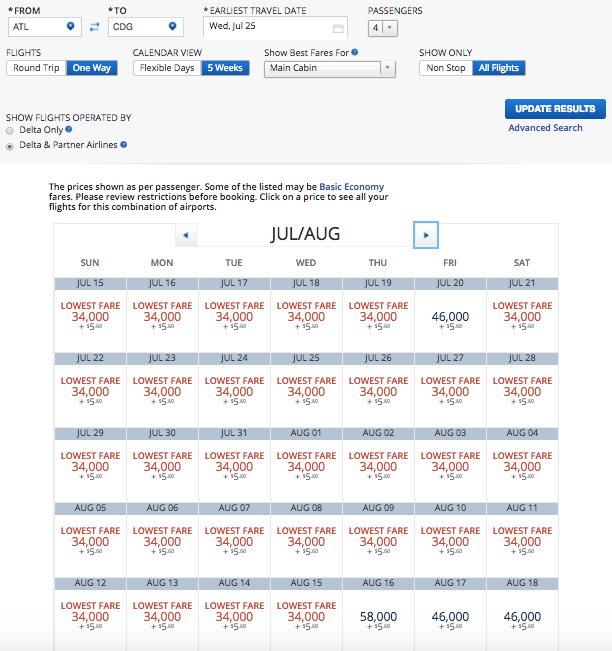Click the location pin in the To field

(172, 27)
